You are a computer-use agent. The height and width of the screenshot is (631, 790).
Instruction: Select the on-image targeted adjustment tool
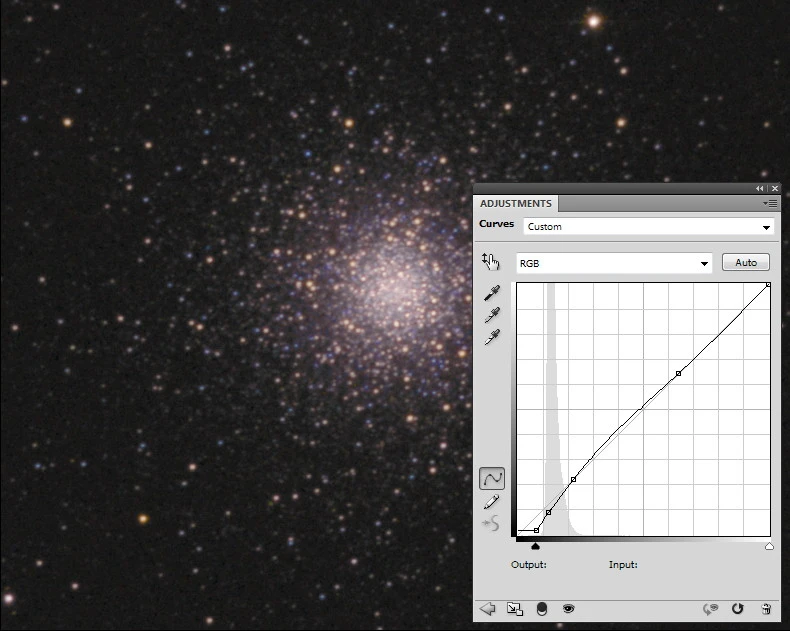tap(490, 262)
